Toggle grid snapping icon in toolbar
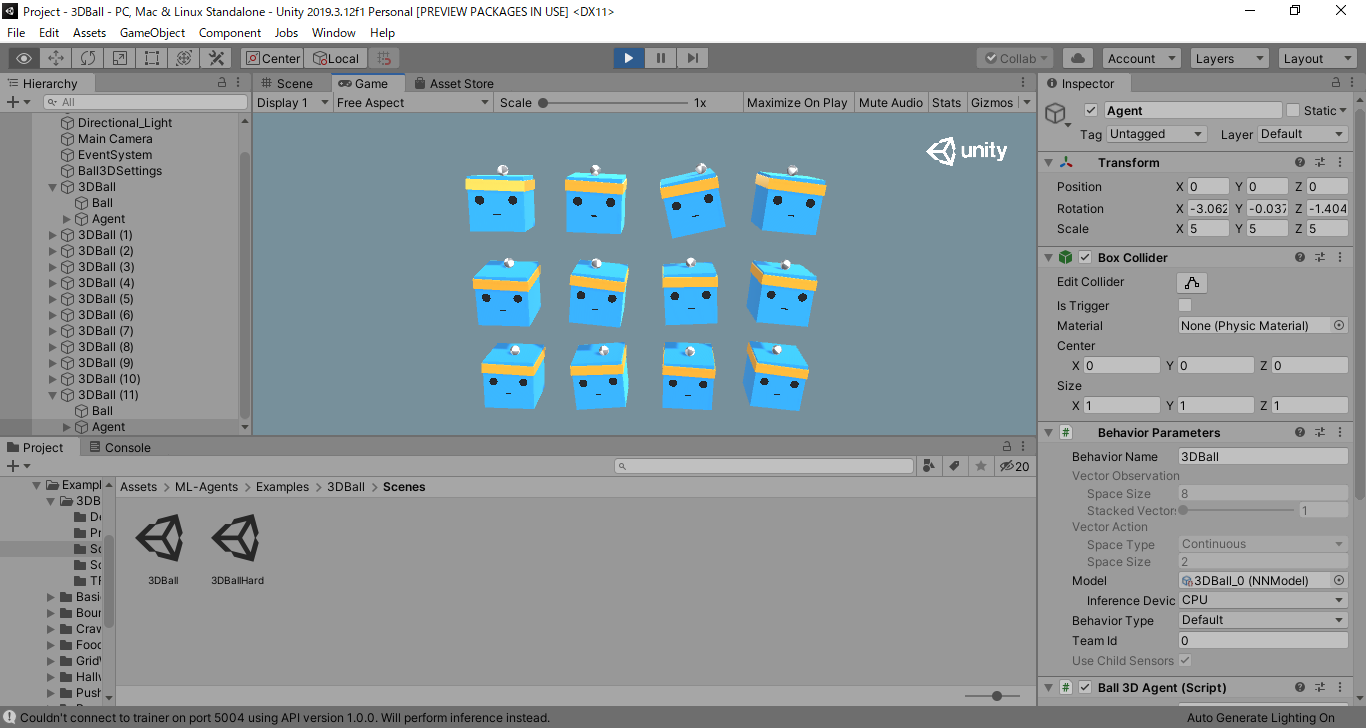The image size is (1366, 728). pyautogui.click(x=384, y=58)
